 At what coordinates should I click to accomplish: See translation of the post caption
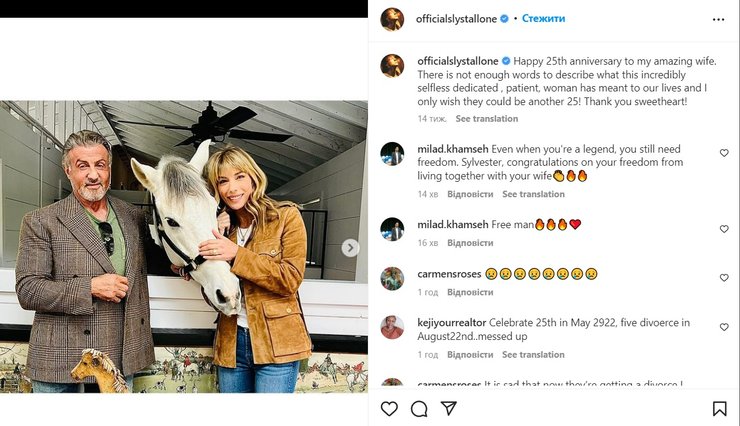(x=486, y=119)
